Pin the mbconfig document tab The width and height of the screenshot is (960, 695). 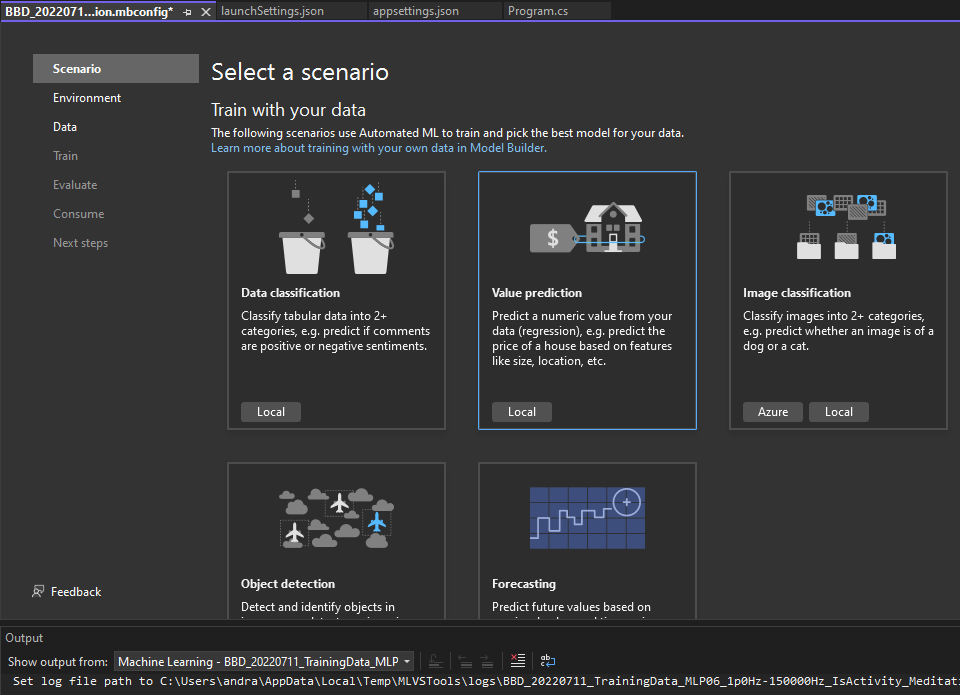(187, 12)
